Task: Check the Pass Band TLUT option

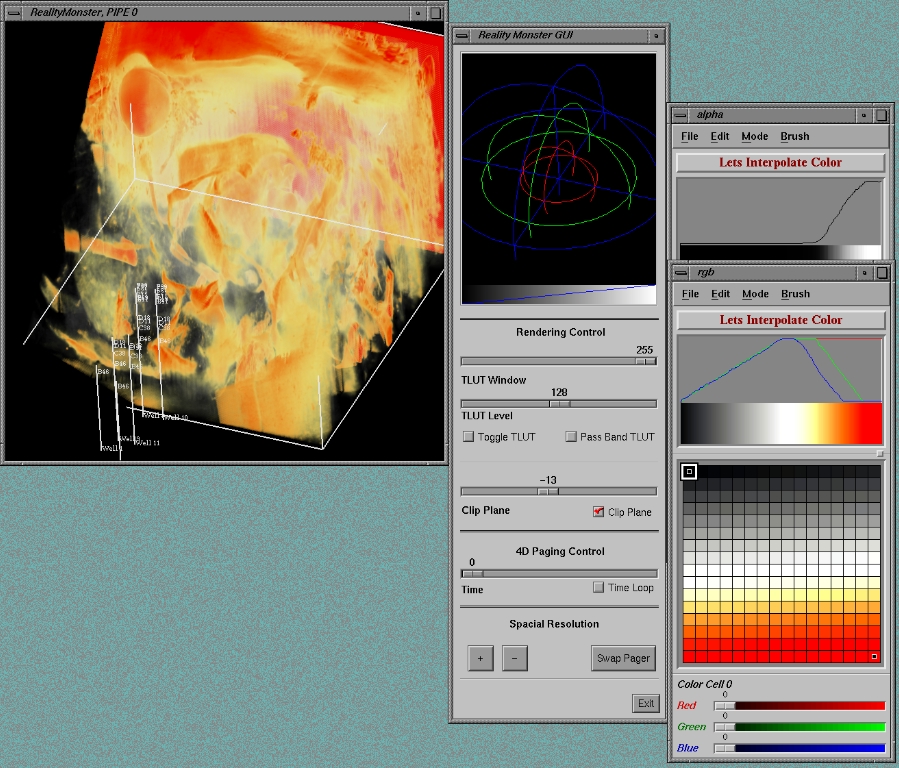Action: point(571,437)
